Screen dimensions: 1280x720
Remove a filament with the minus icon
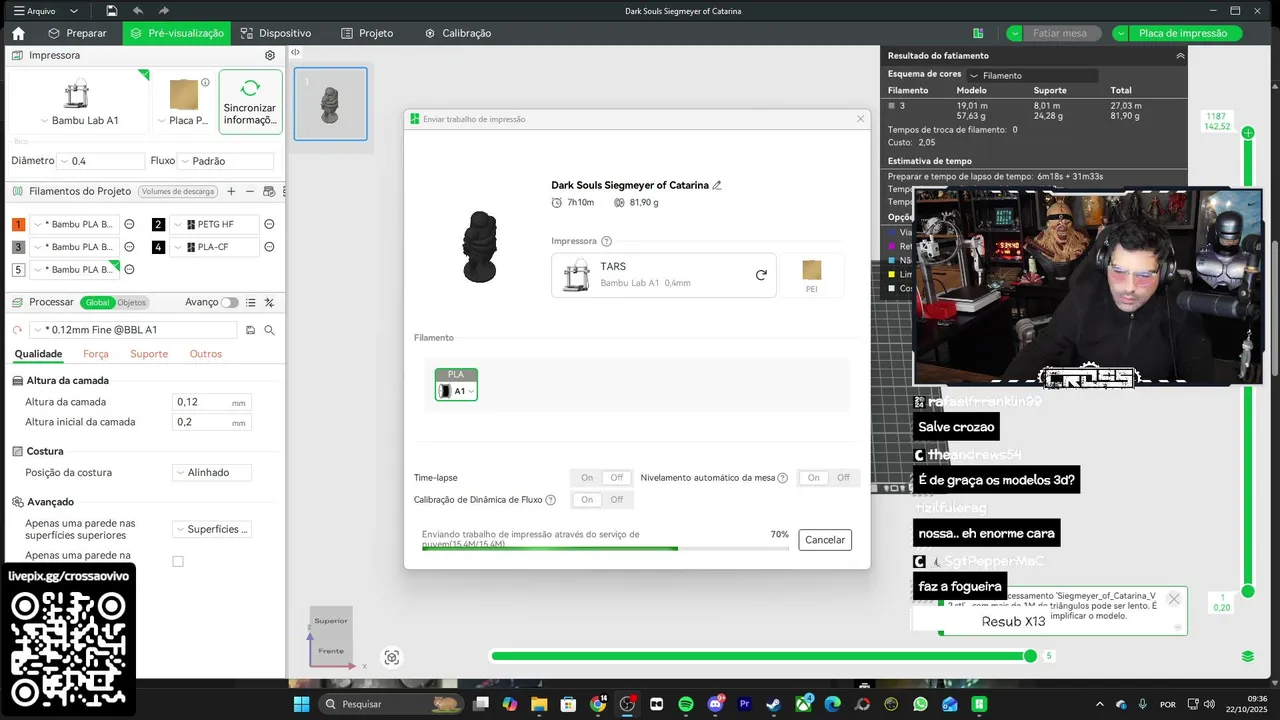pyautogui.click(x=250, y=191)
